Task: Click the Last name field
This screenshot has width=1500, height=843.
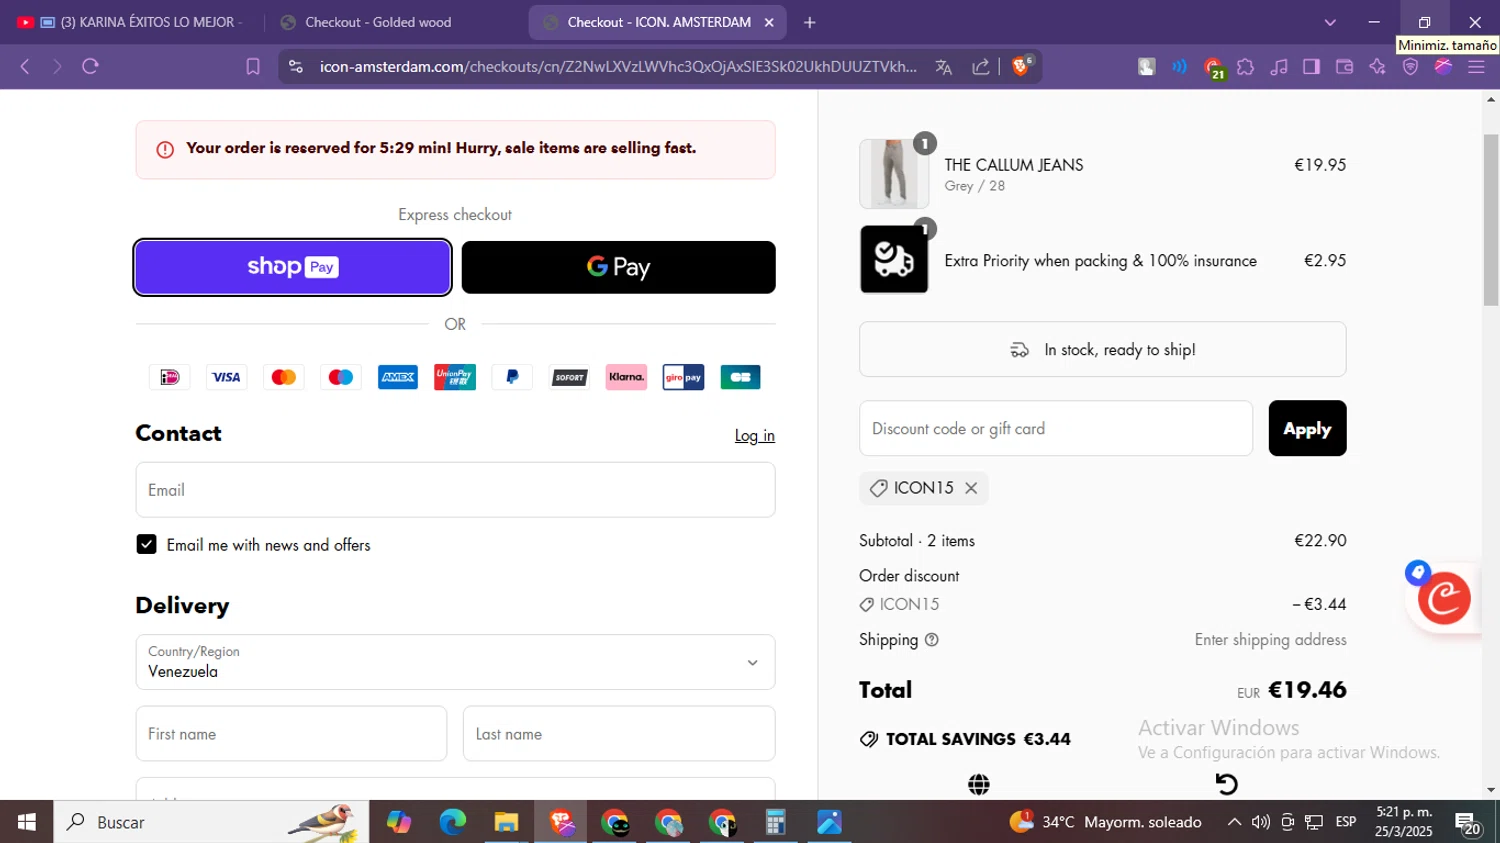Action: click(619, 734)
